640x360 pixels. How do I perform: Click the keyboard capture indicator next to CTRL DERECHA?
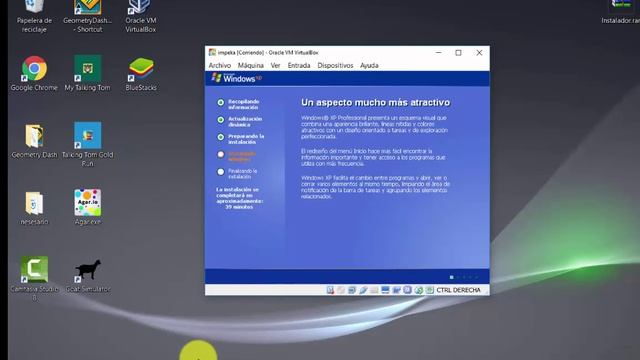pos(429,290)
